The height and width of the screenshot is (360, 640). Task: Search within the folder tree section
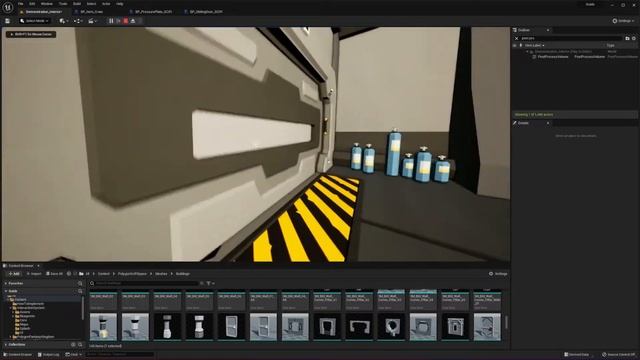[80, 291]
